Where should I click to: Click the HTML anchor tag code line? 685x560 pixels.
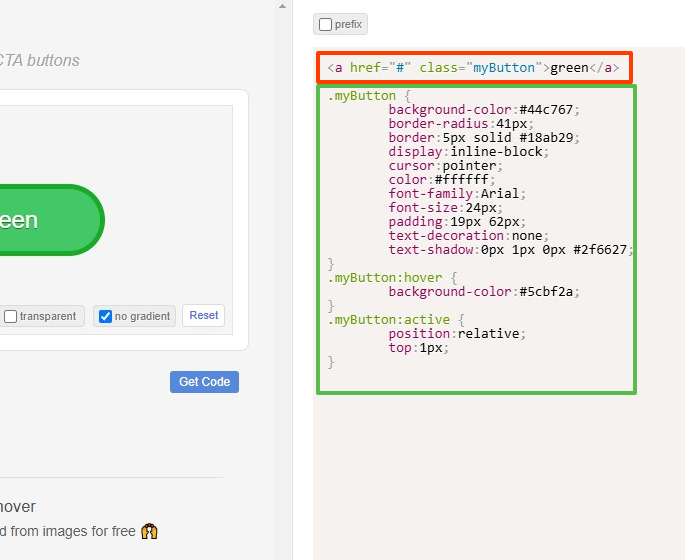474,68
